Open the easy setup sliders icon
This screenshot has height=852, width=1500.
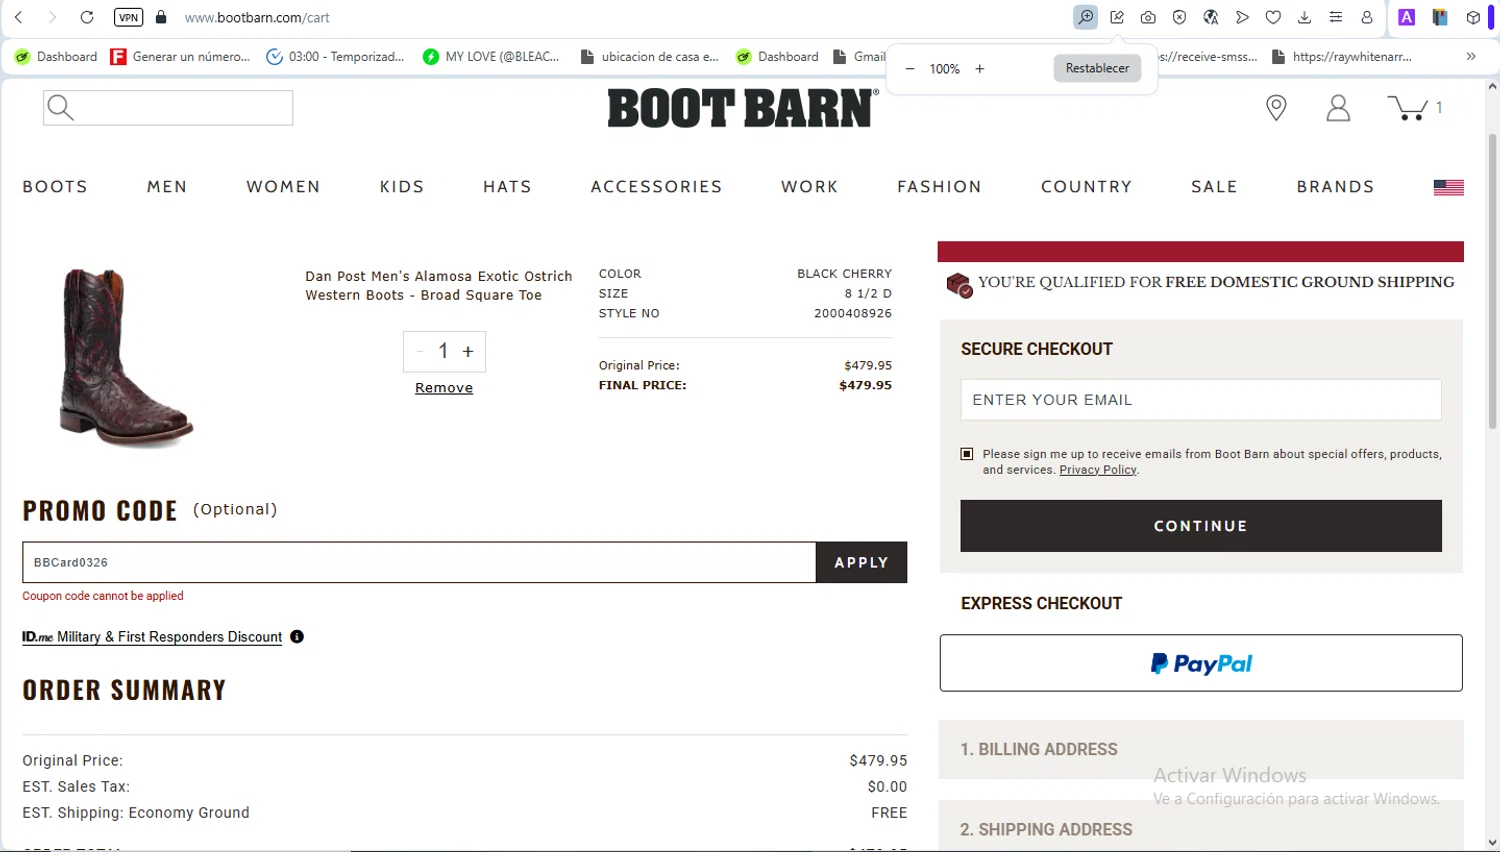point(1336,17)
